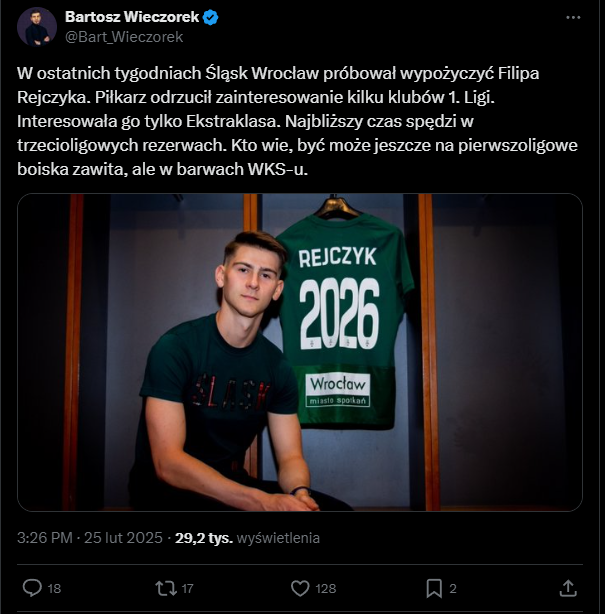Click the like count 128
Screen dimensions: 605x614
(325, 588)
